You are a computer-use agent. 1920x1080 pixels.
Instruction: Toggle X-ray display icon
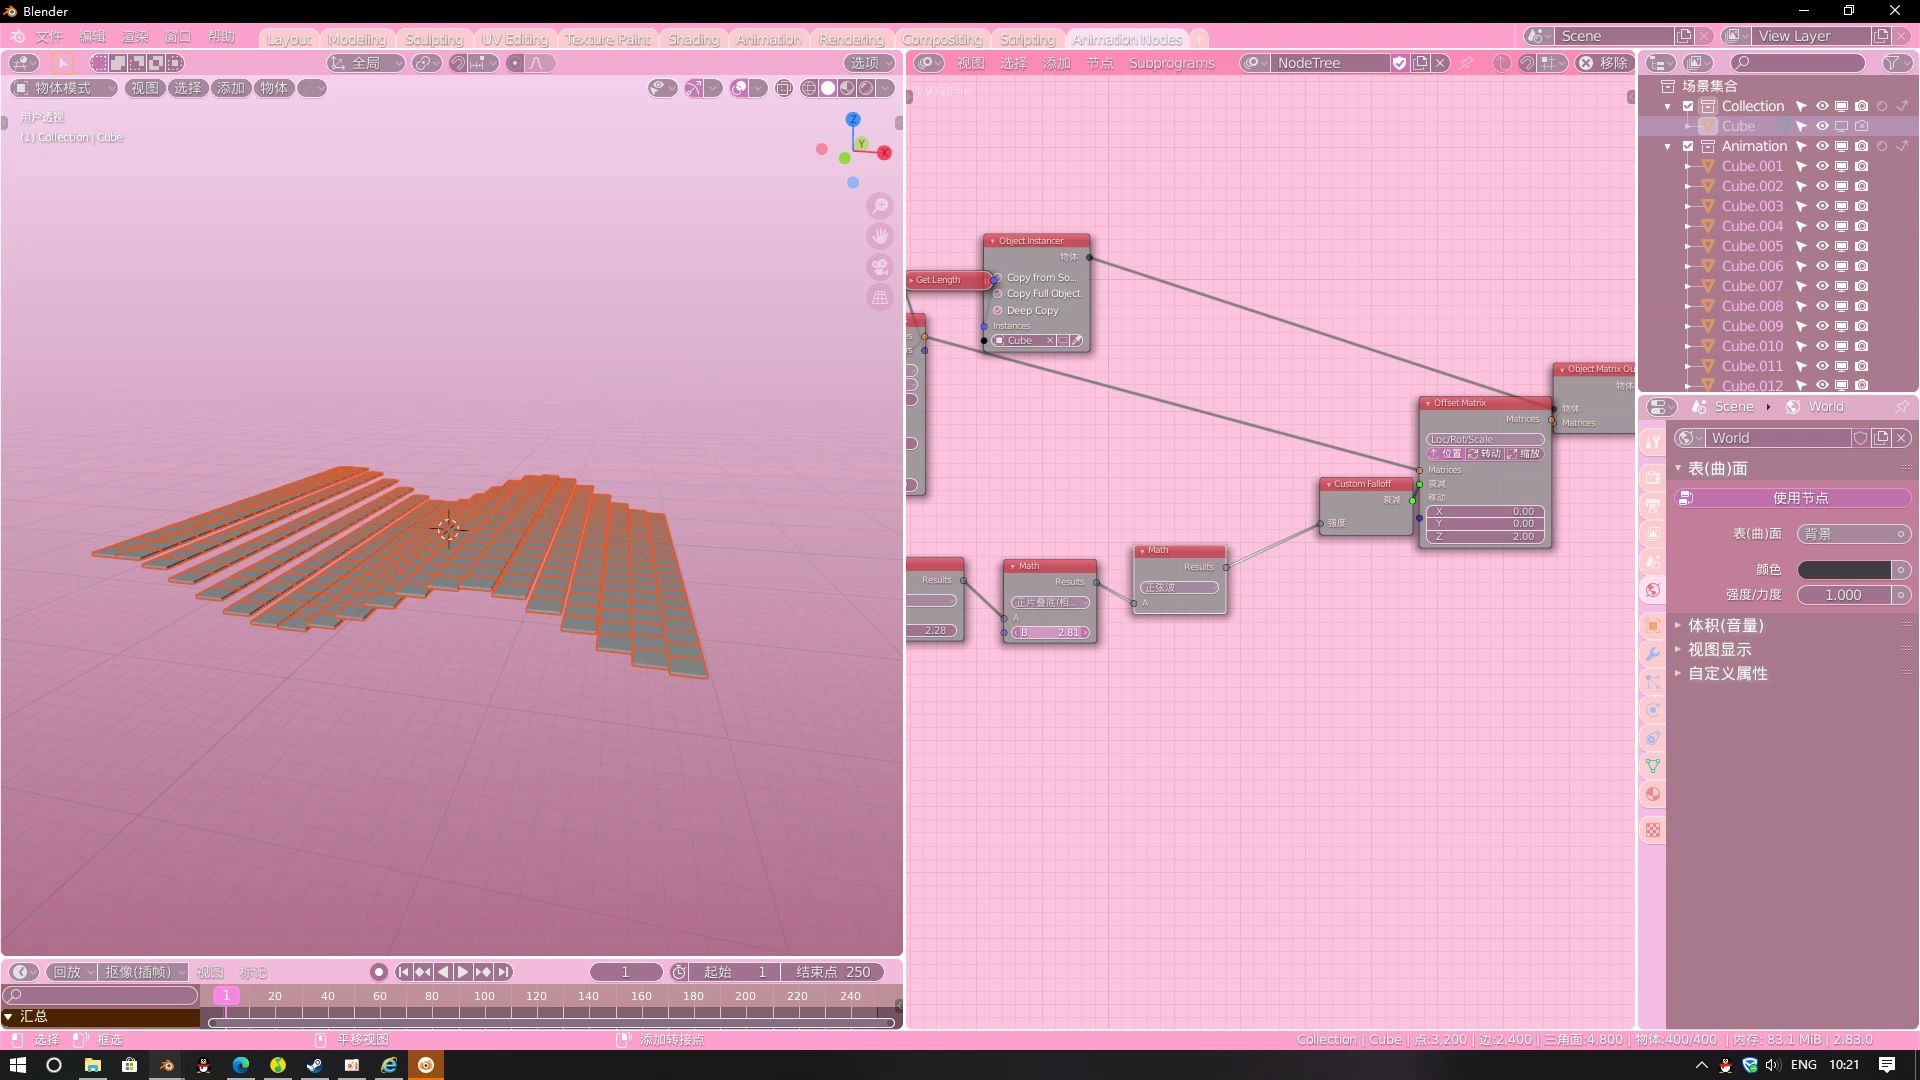point(783,88)
